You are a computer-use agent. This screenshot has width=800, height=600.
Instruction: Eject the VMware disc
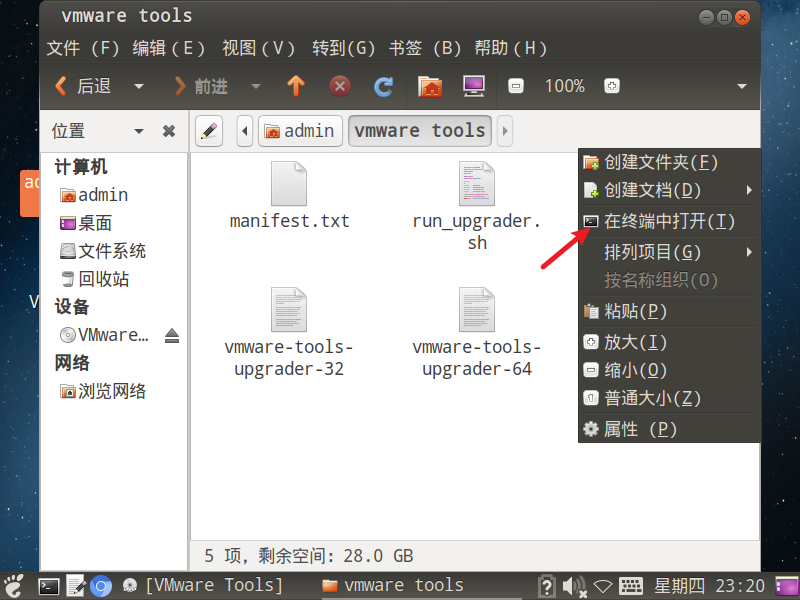pyautogui.click(x=172, y=335)
